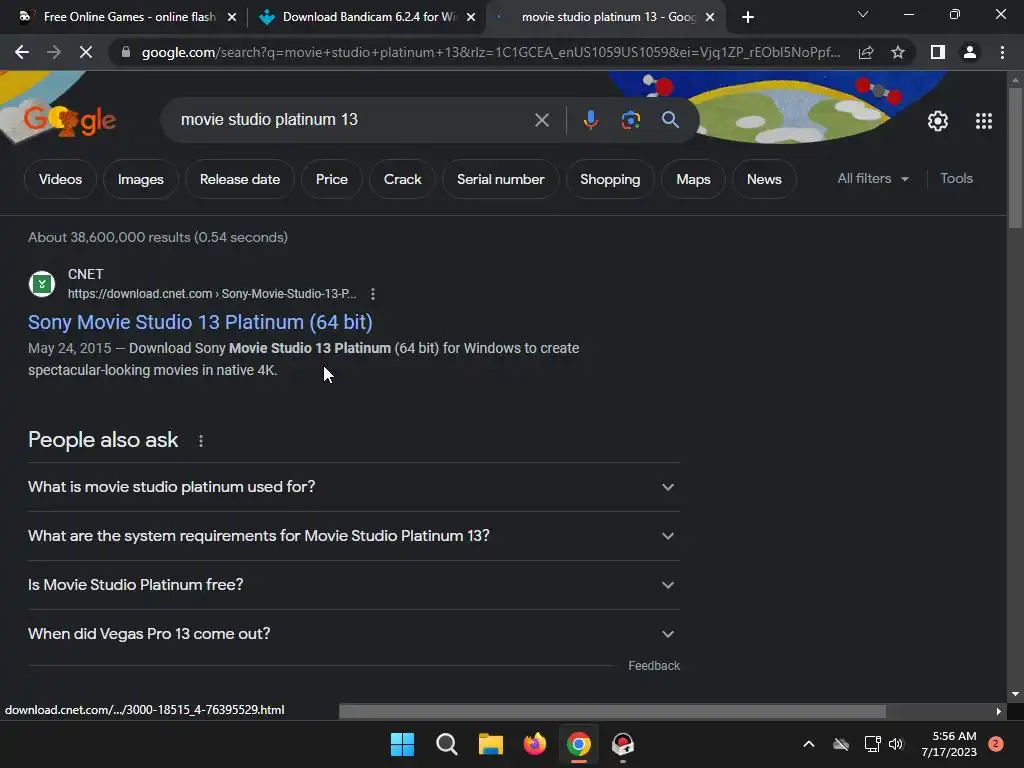
Task: Open File Explorer from taskbar
Action: pos(490,744)
